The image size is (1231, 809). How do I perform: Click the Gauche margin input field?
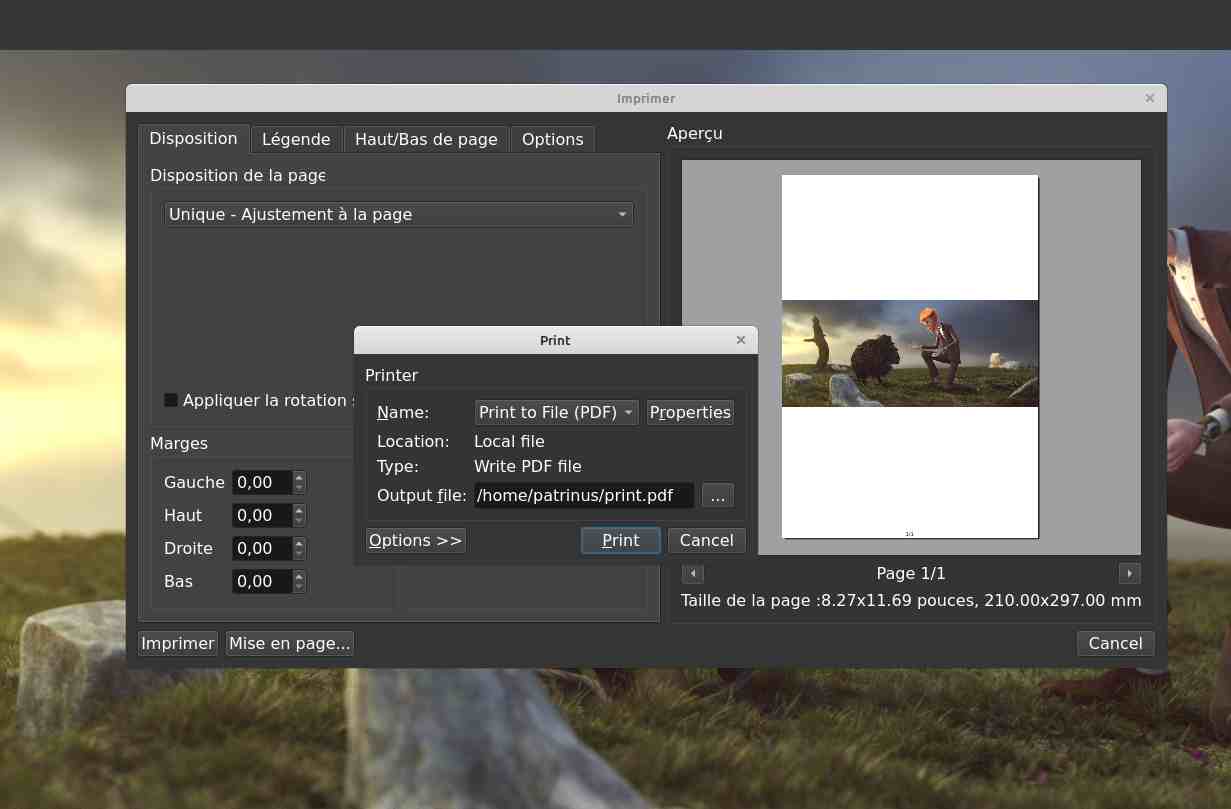click(x=262, y=482)
